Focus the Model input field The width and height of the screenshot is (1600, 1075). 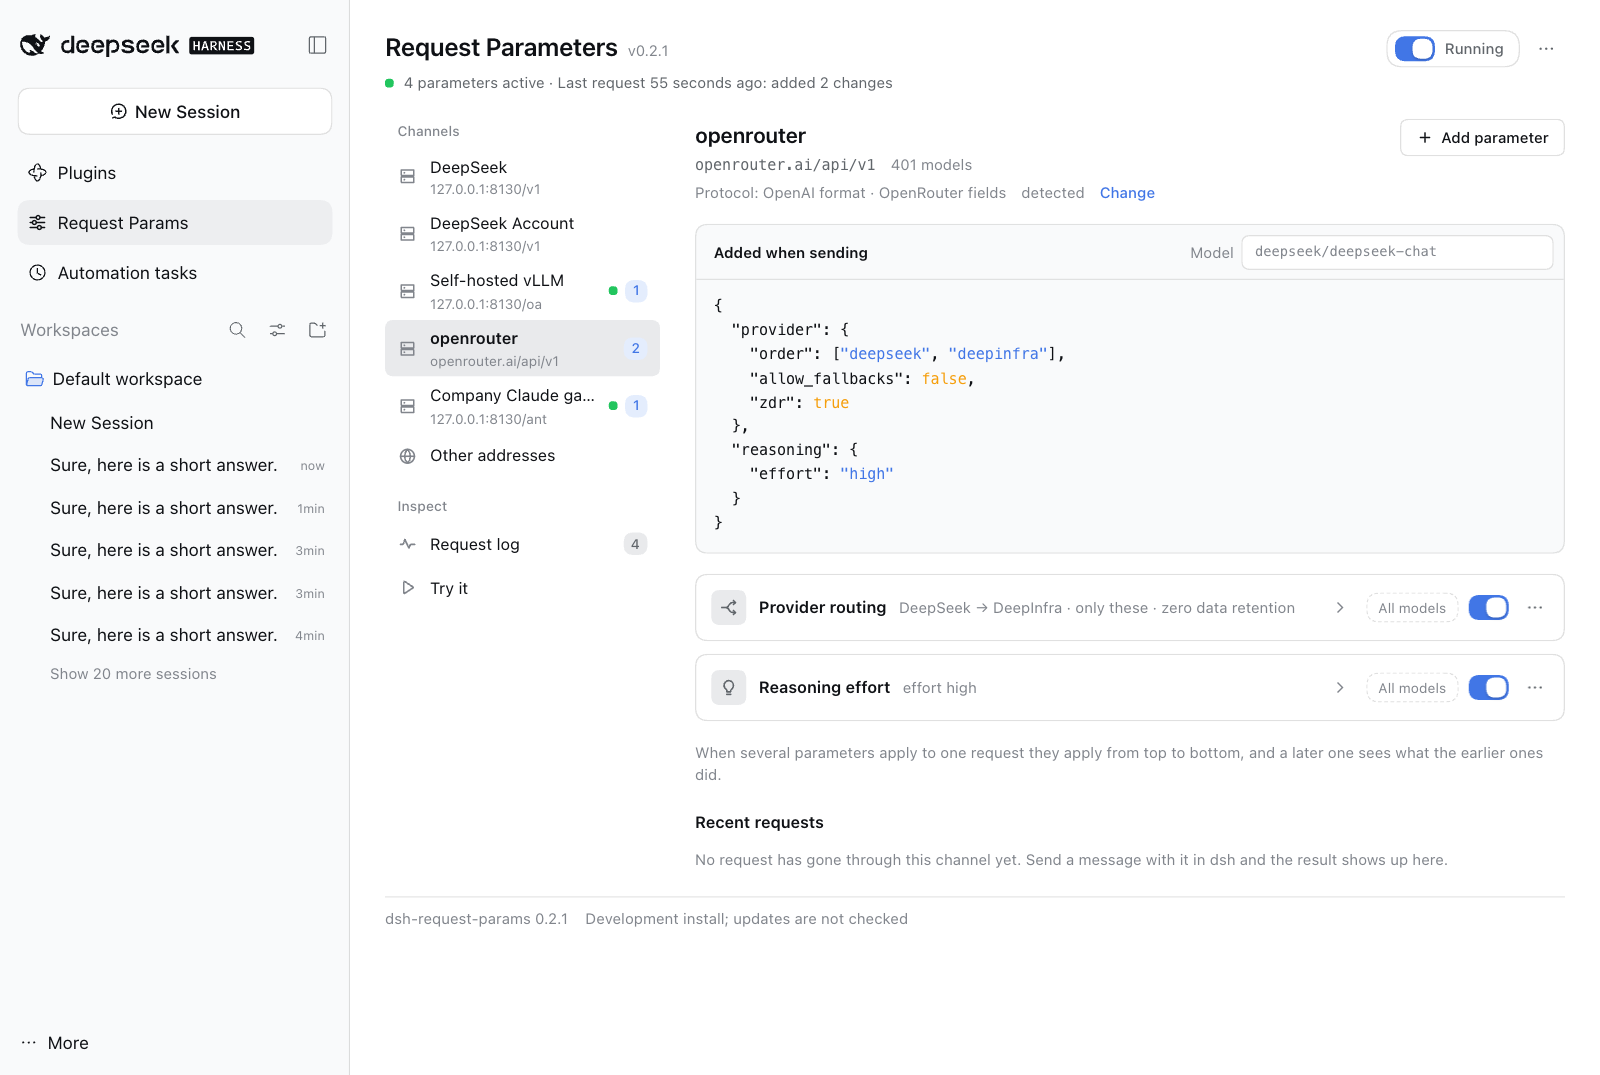pos(1397,252)
